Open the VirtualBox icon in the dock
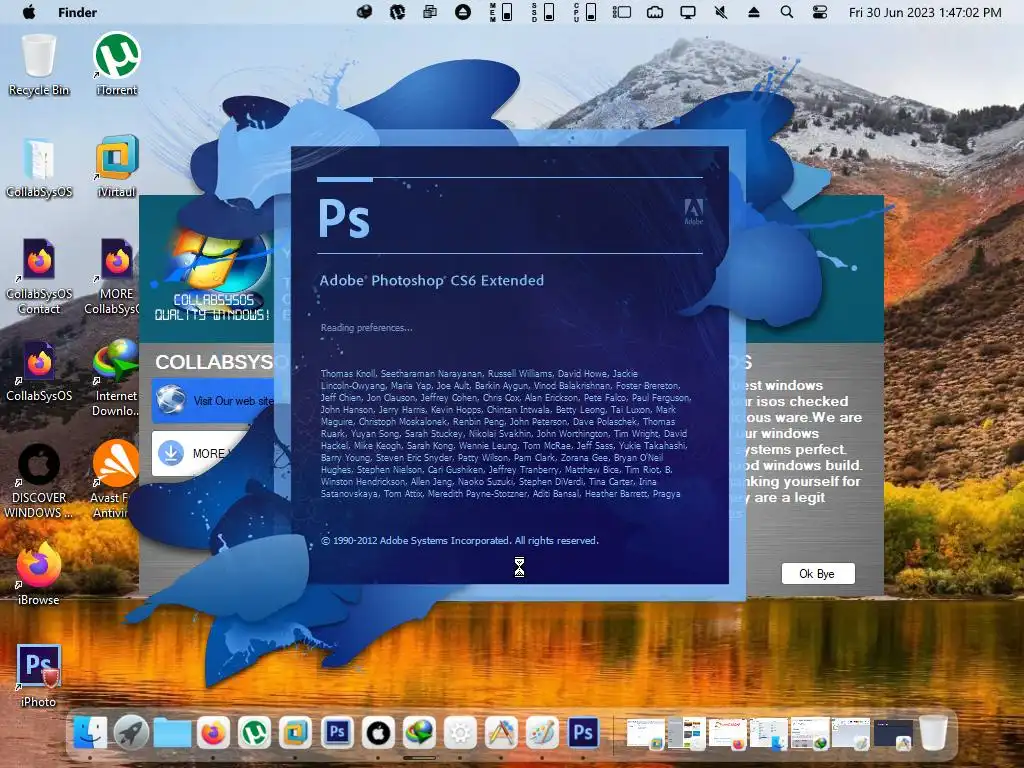The width and height of the screenshot is (1024, 768). [x=295, y=733]
